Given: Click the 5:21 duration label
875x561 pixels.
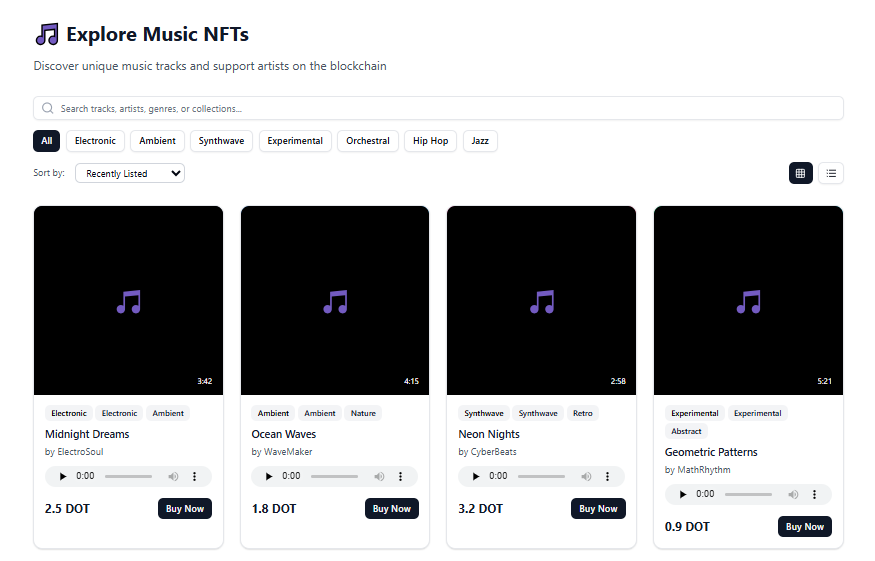Looking at the screenshot, I should click(x=824, y=381).
